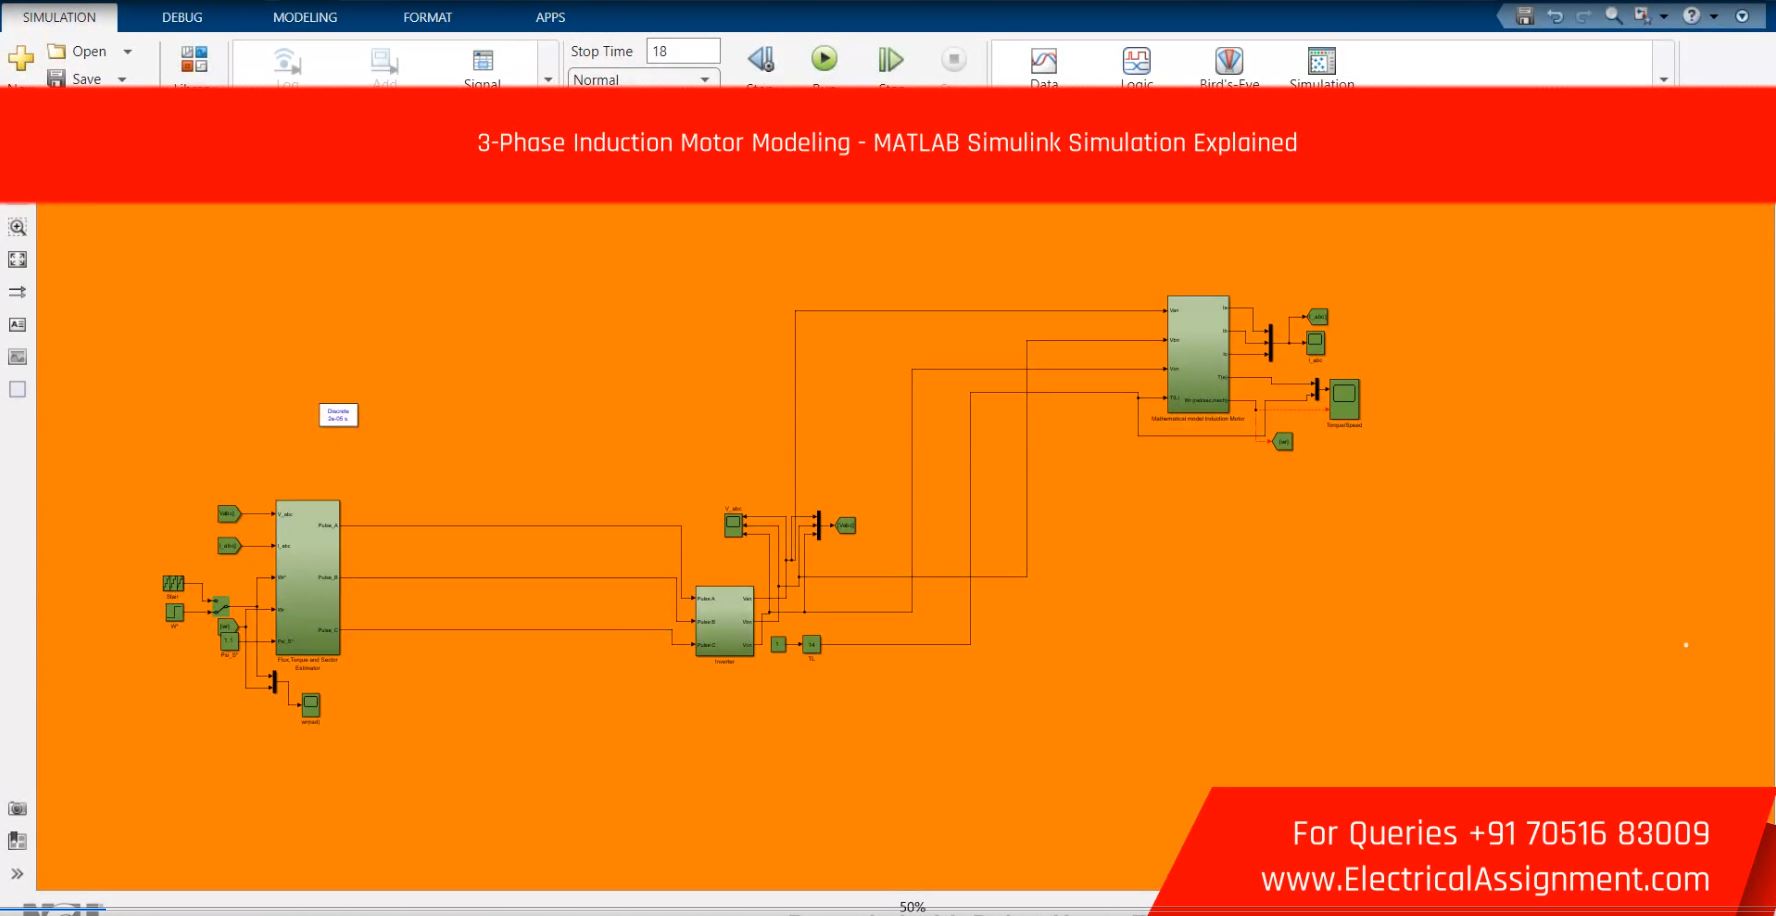Open the APPS tab
Viewport: 1776px width, 916px height.
550,17
